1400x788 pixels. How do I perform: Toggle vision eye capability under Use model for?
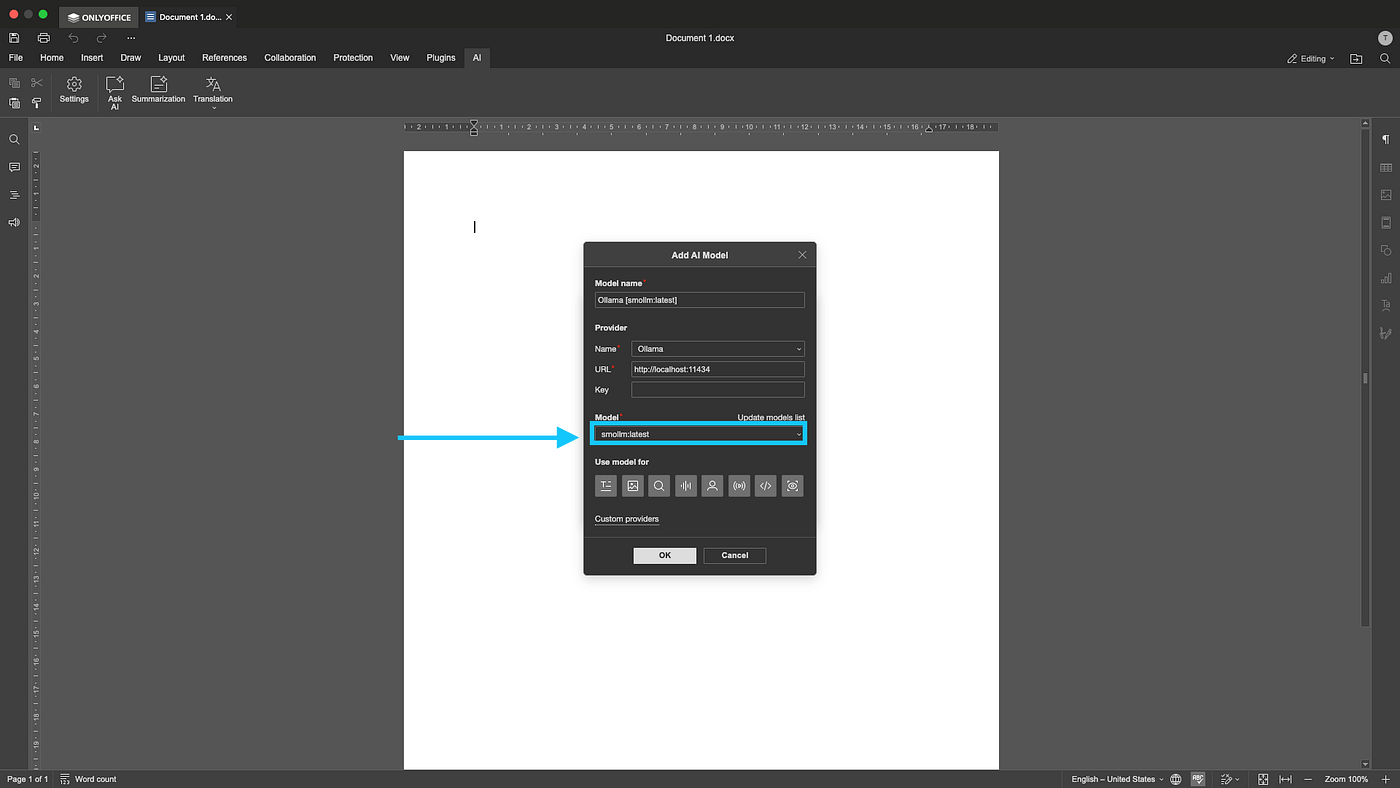pos(792,486)
